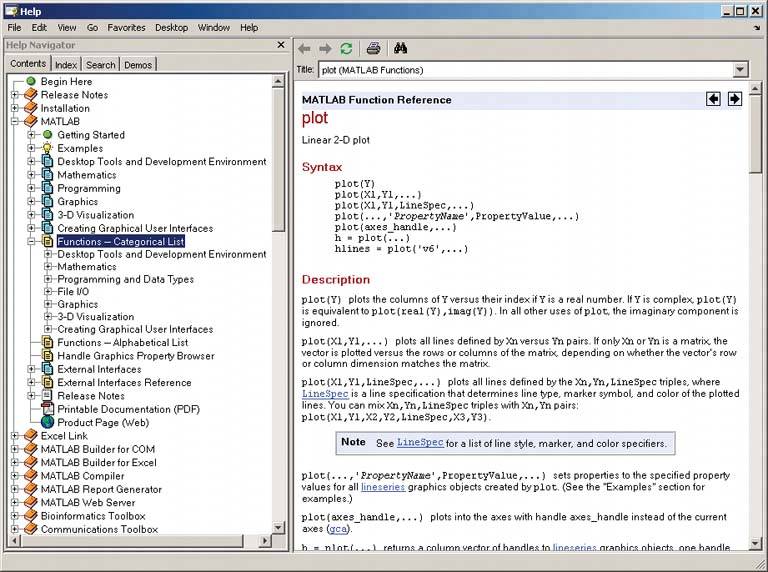
Task: Follow the LineSpec link in the Note box
Action: point(418,442)
